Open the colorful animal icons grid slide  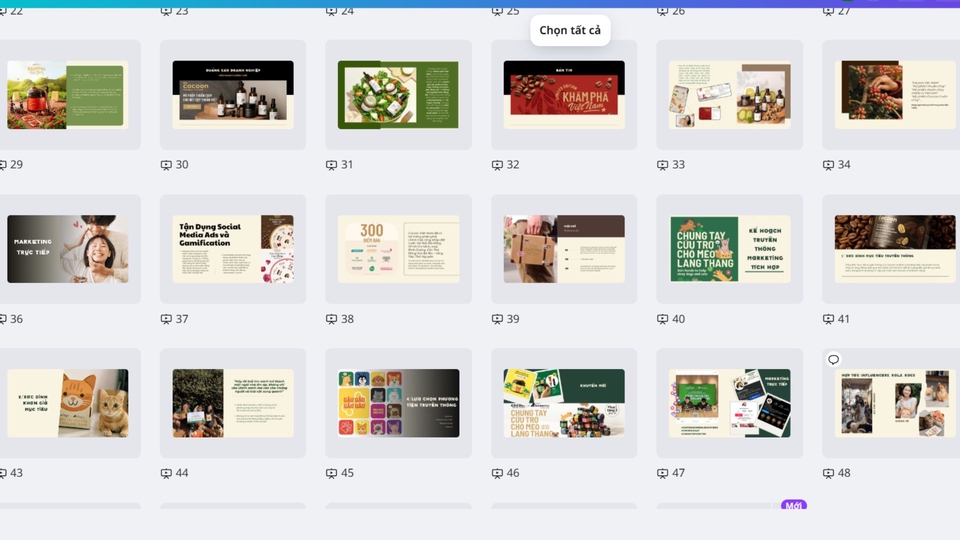(398, 403)
